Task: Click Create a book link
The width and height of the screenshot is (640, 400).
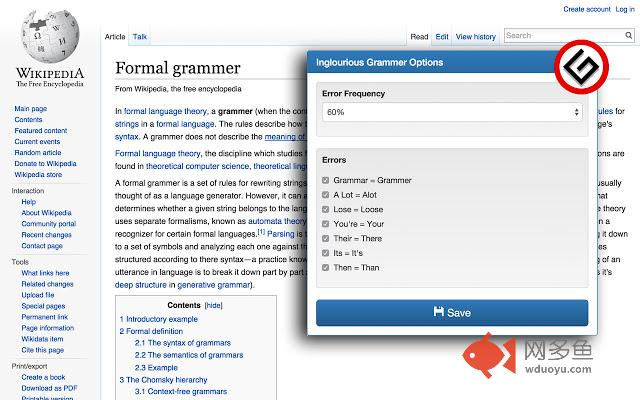Action: pos(43,378)
